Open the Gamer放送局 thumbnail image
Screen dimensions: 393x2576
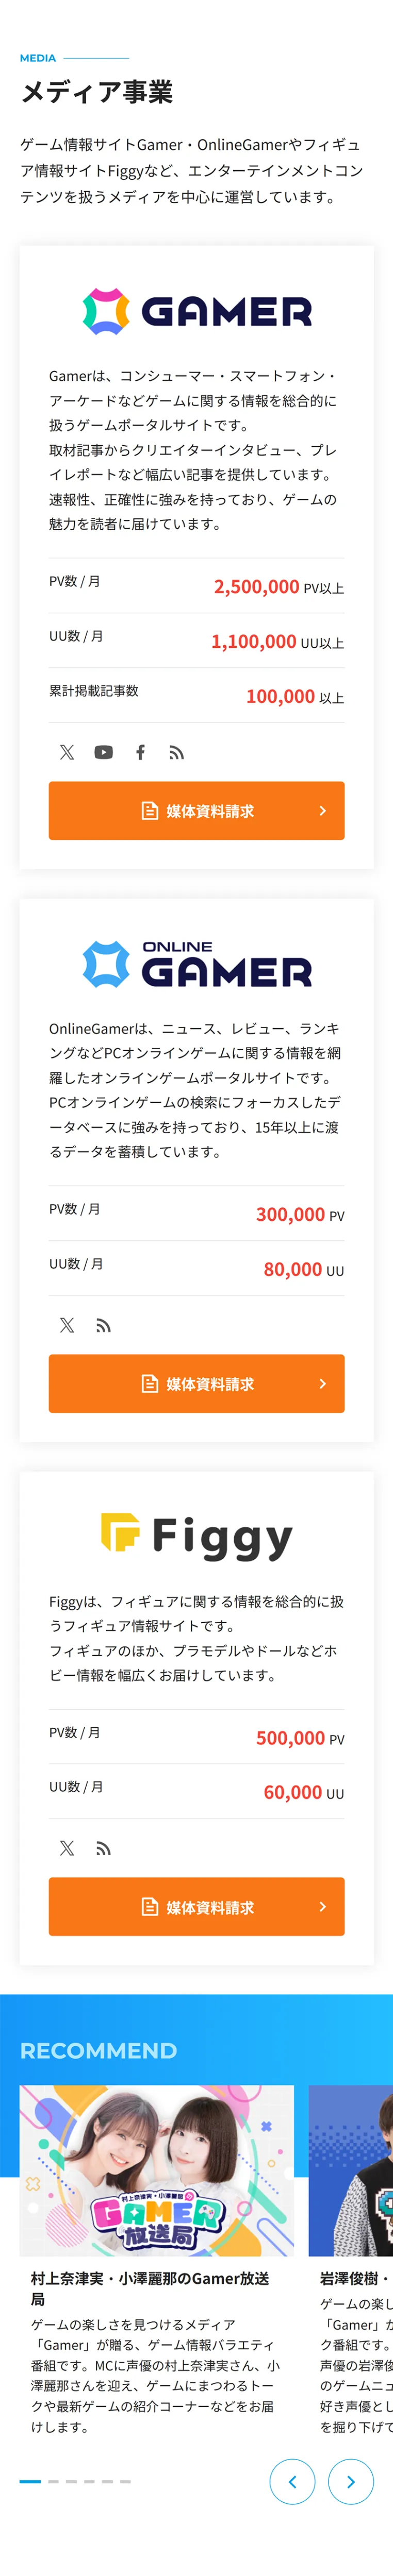pyautogui.click(x=157, y=2170)
